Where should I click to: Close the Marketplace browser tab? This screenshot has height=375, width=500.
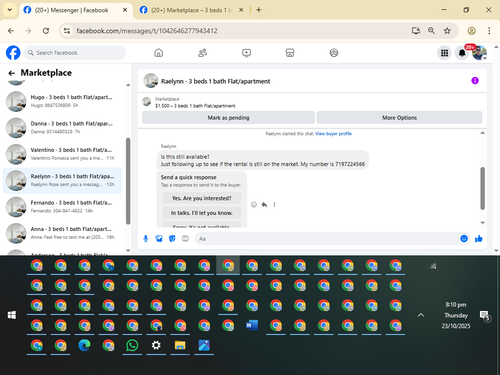(241, 10)
